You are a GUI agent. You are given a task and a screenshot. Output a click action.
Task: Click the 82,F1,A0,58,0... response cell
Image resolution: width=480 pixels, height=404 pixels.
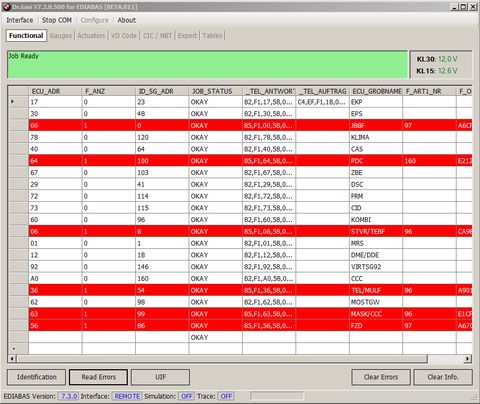tap(269, 279)
